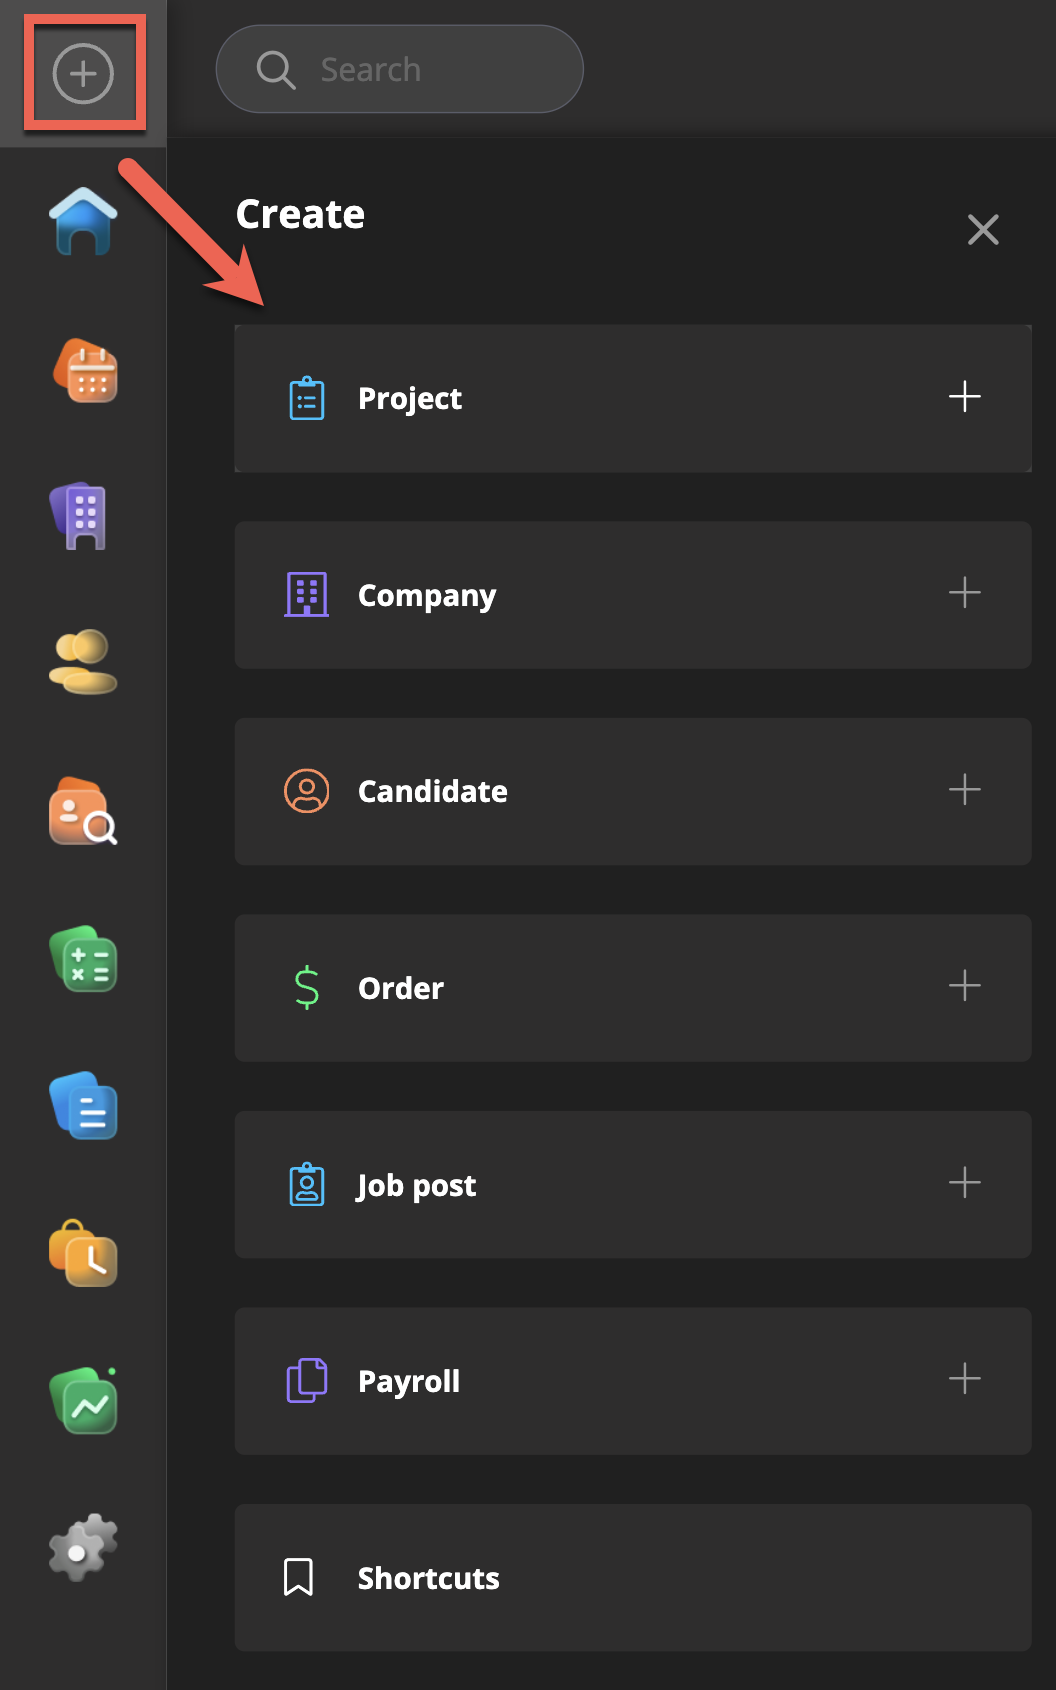Open the green calculator sidebar icon
Viewport: 1056px width, 1690px height.
[x=83, y=959]
